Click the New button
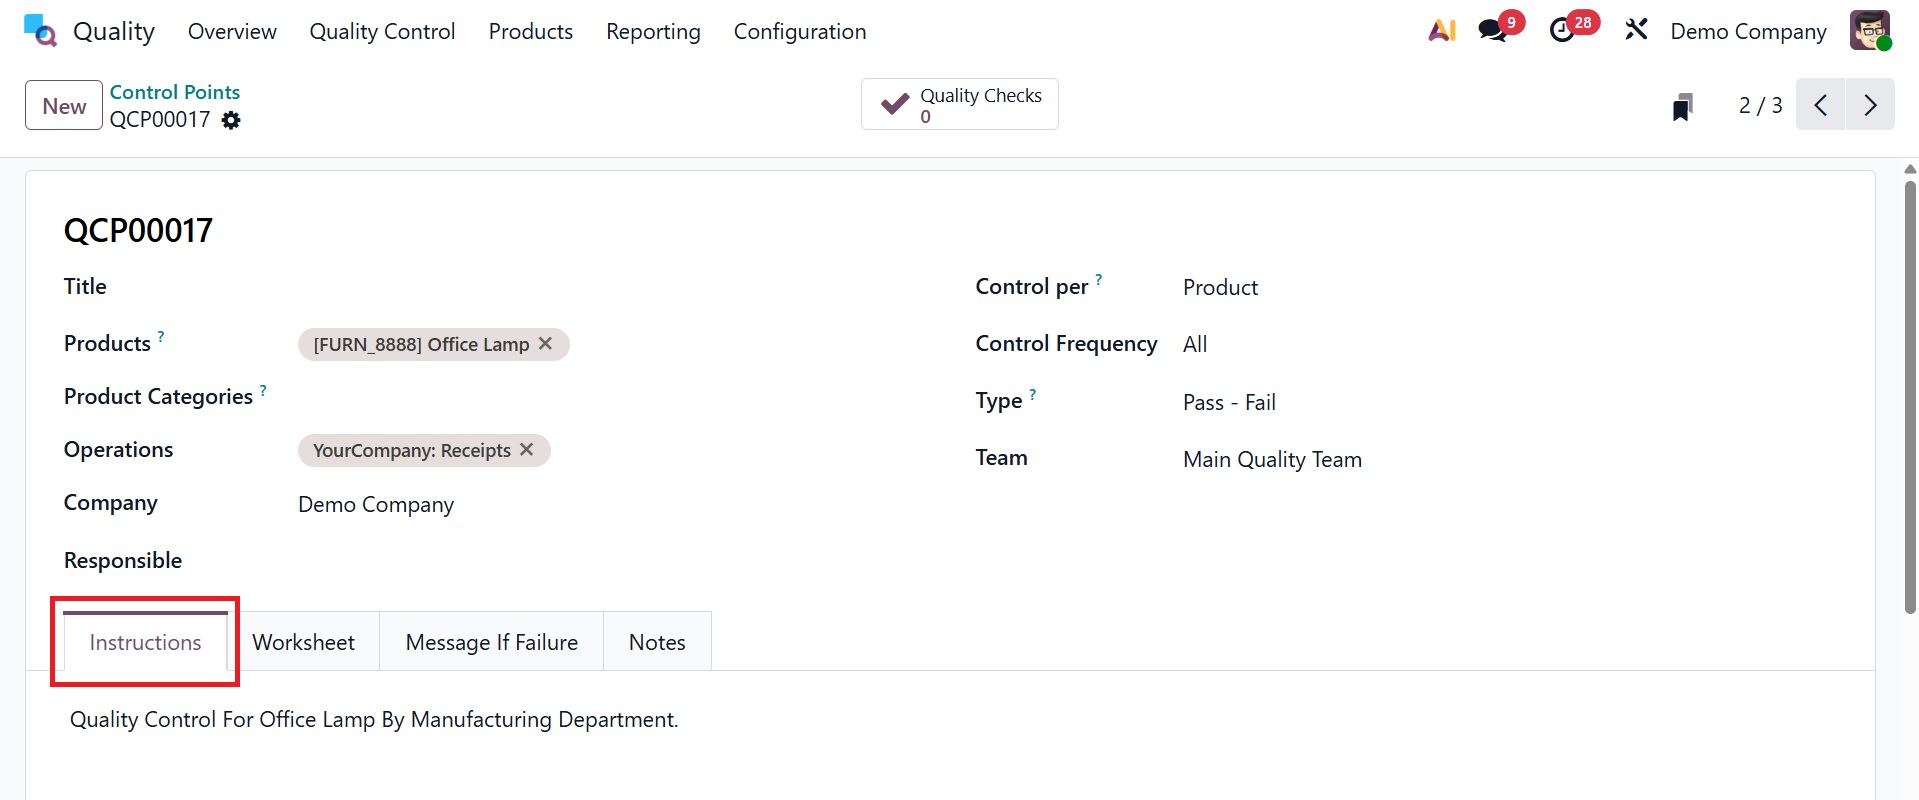The image size is (1919, 800). coord(64,106)
